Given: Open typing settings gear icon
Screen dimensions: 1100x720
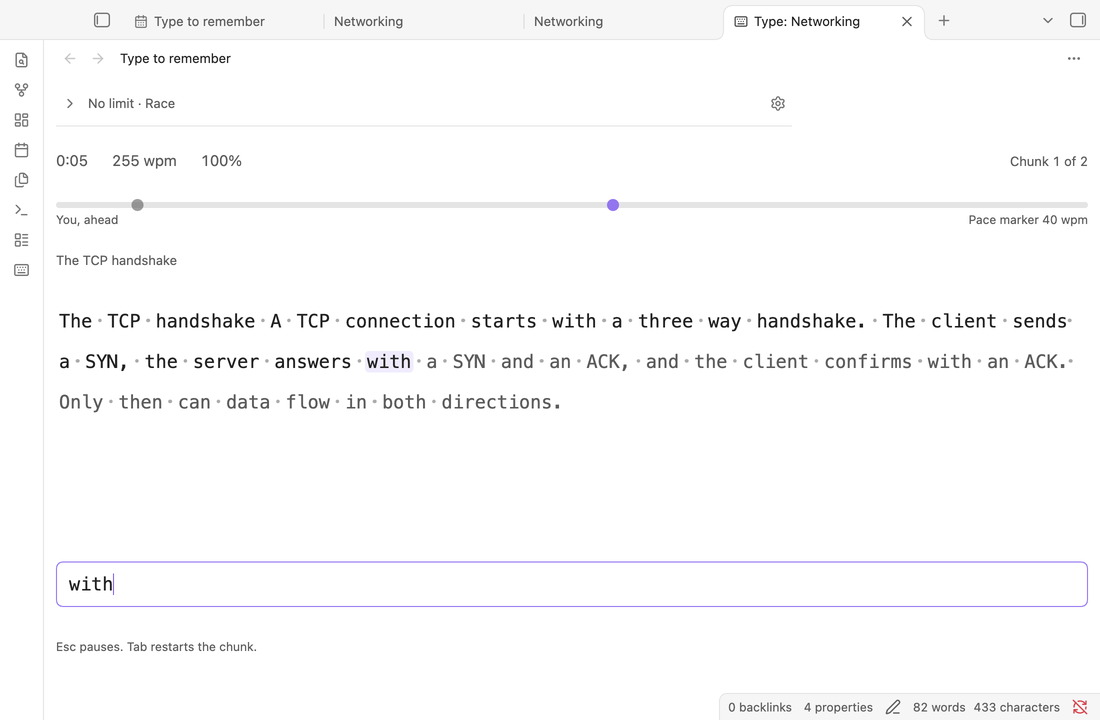Looking at the screenshot, I should click(x=777, y=103).
